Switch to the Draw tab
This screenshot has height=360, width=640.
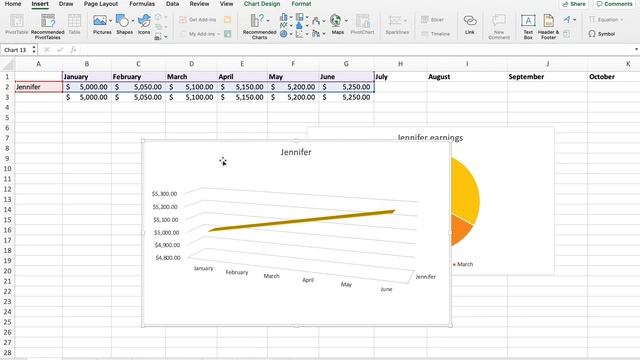[x=66, y=4]
